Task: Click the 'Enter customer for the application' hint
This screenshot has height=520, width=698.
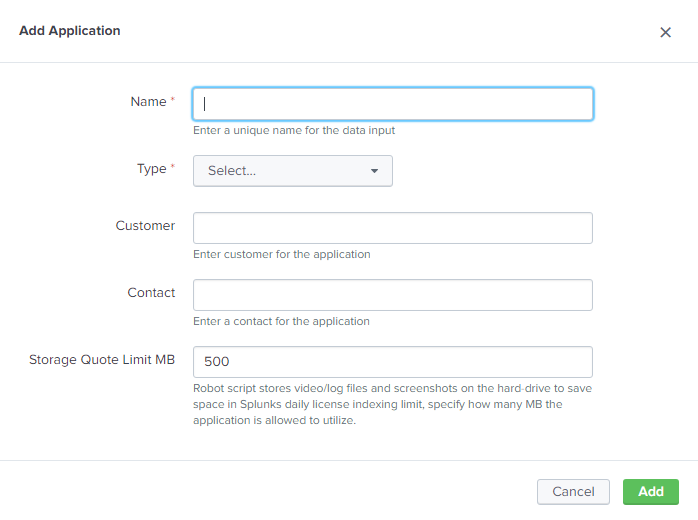Action: pos(282,254)
